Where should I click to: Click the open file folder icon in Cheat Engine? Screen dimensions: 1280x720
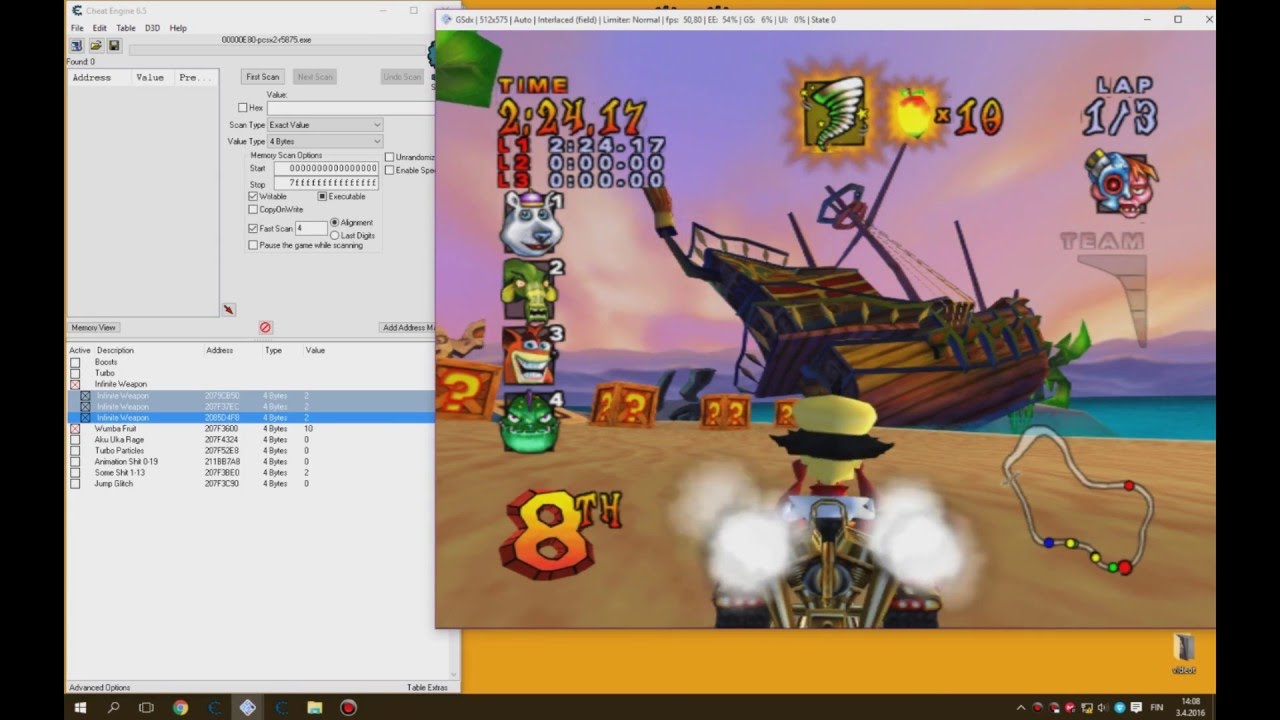coord(96,46)
